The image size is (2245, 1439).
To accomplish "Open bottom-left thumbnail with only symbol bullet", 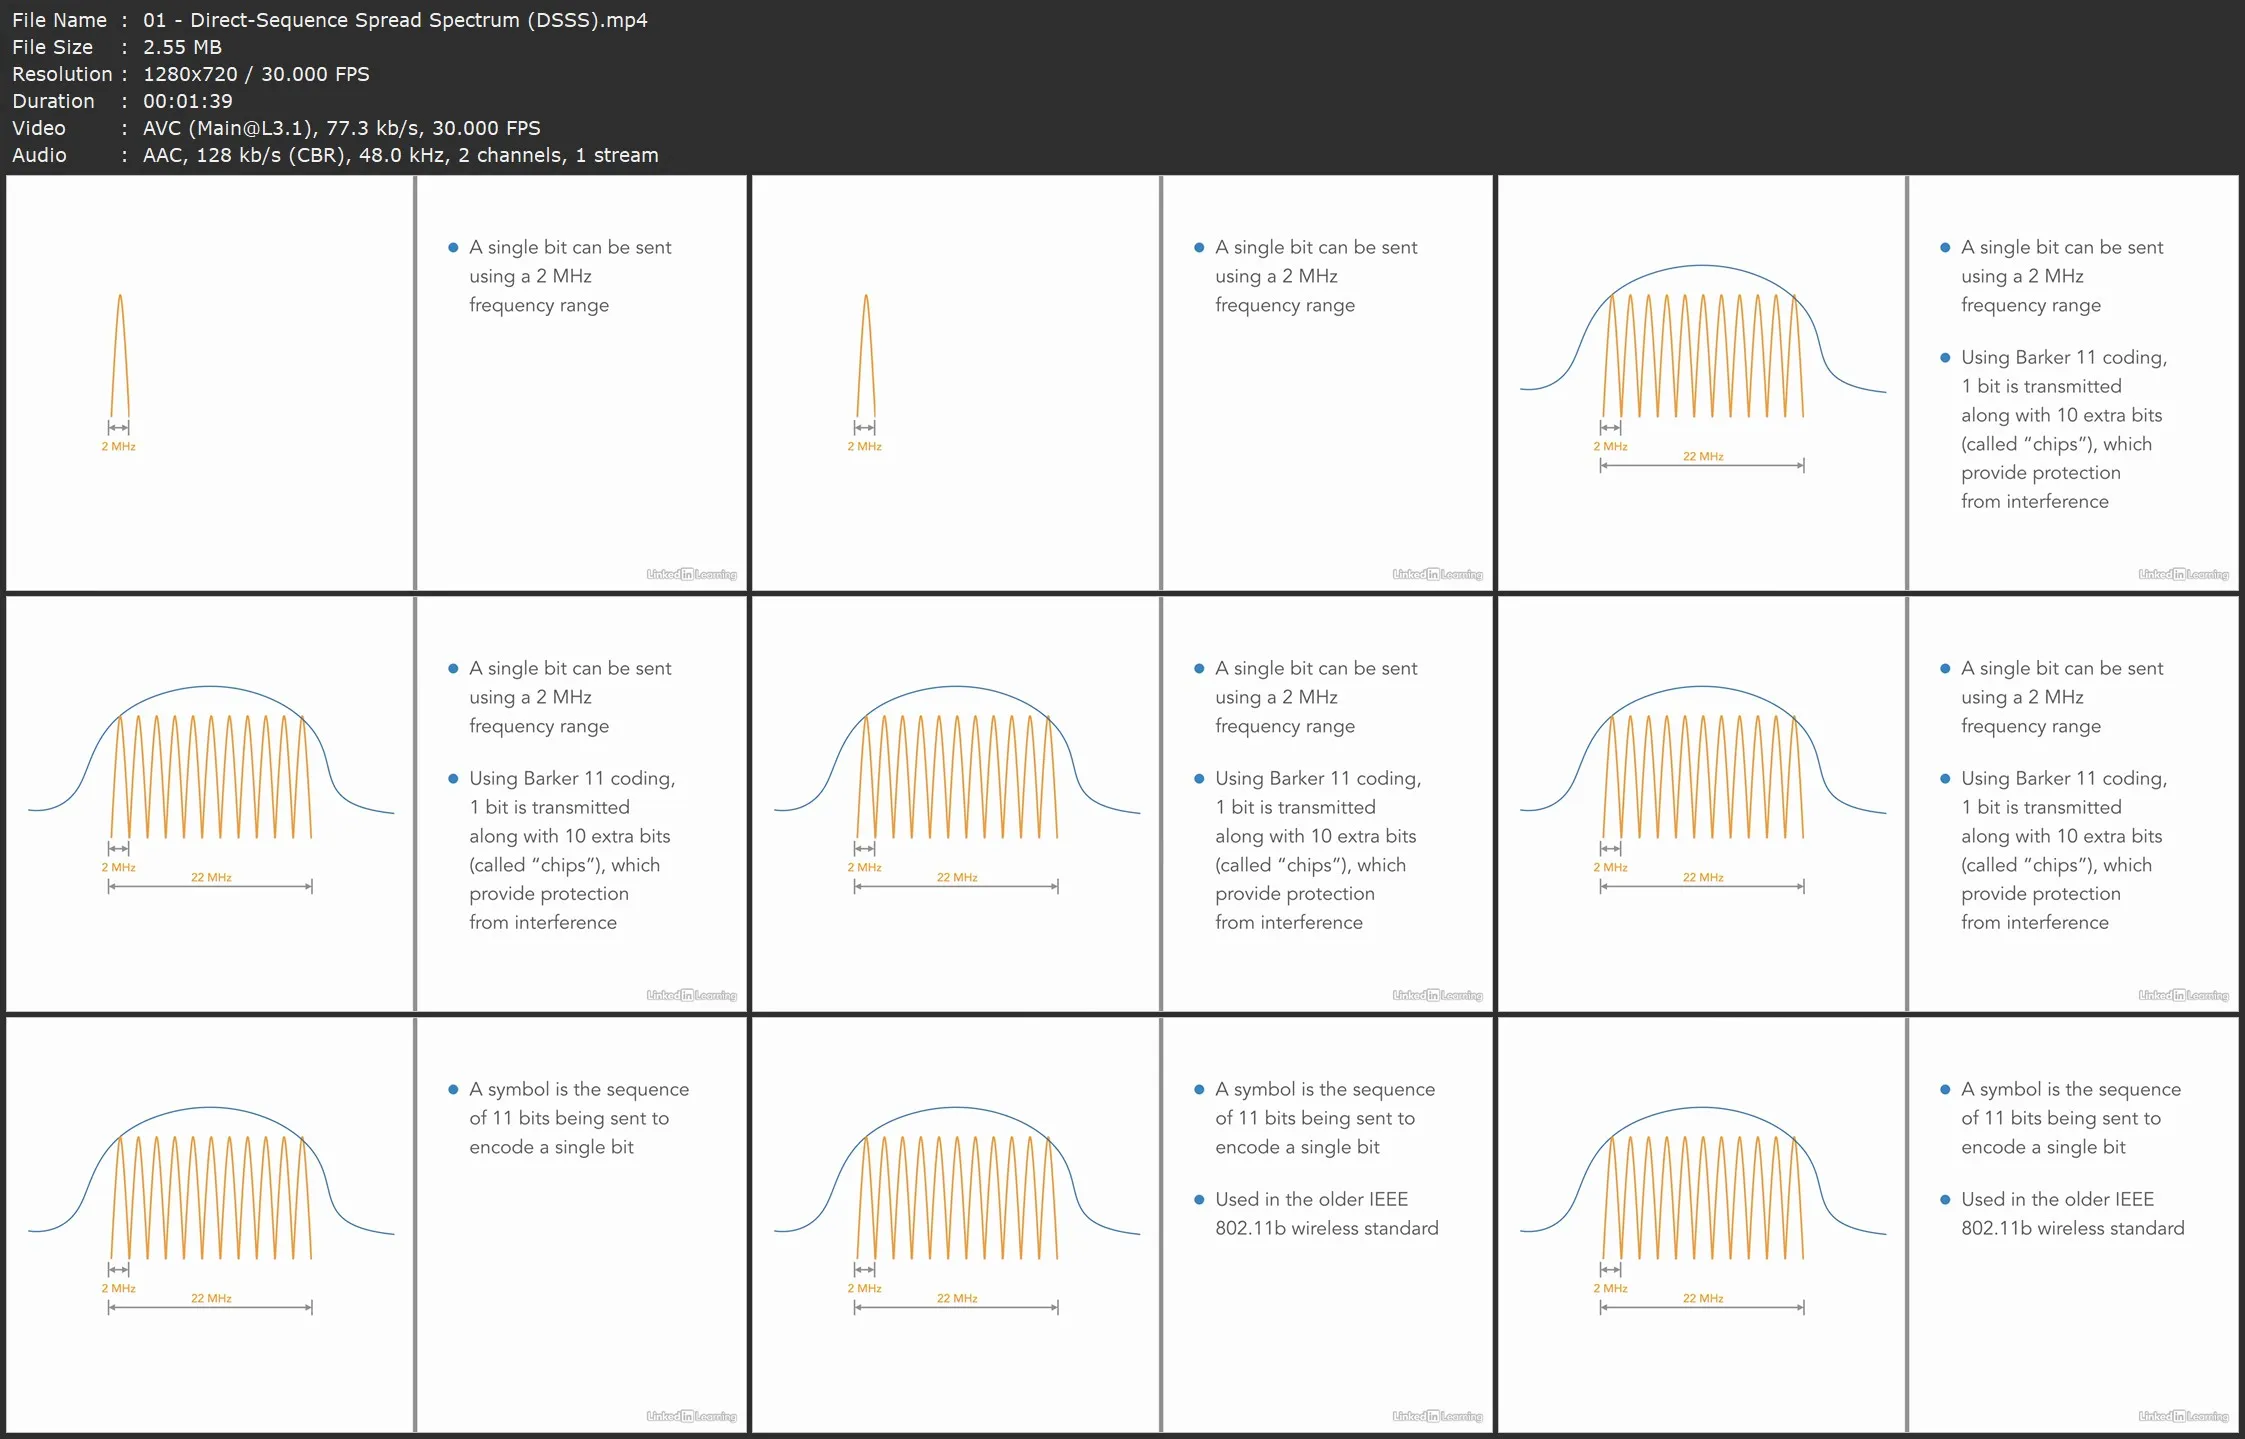I will (x=376, y=1225).
